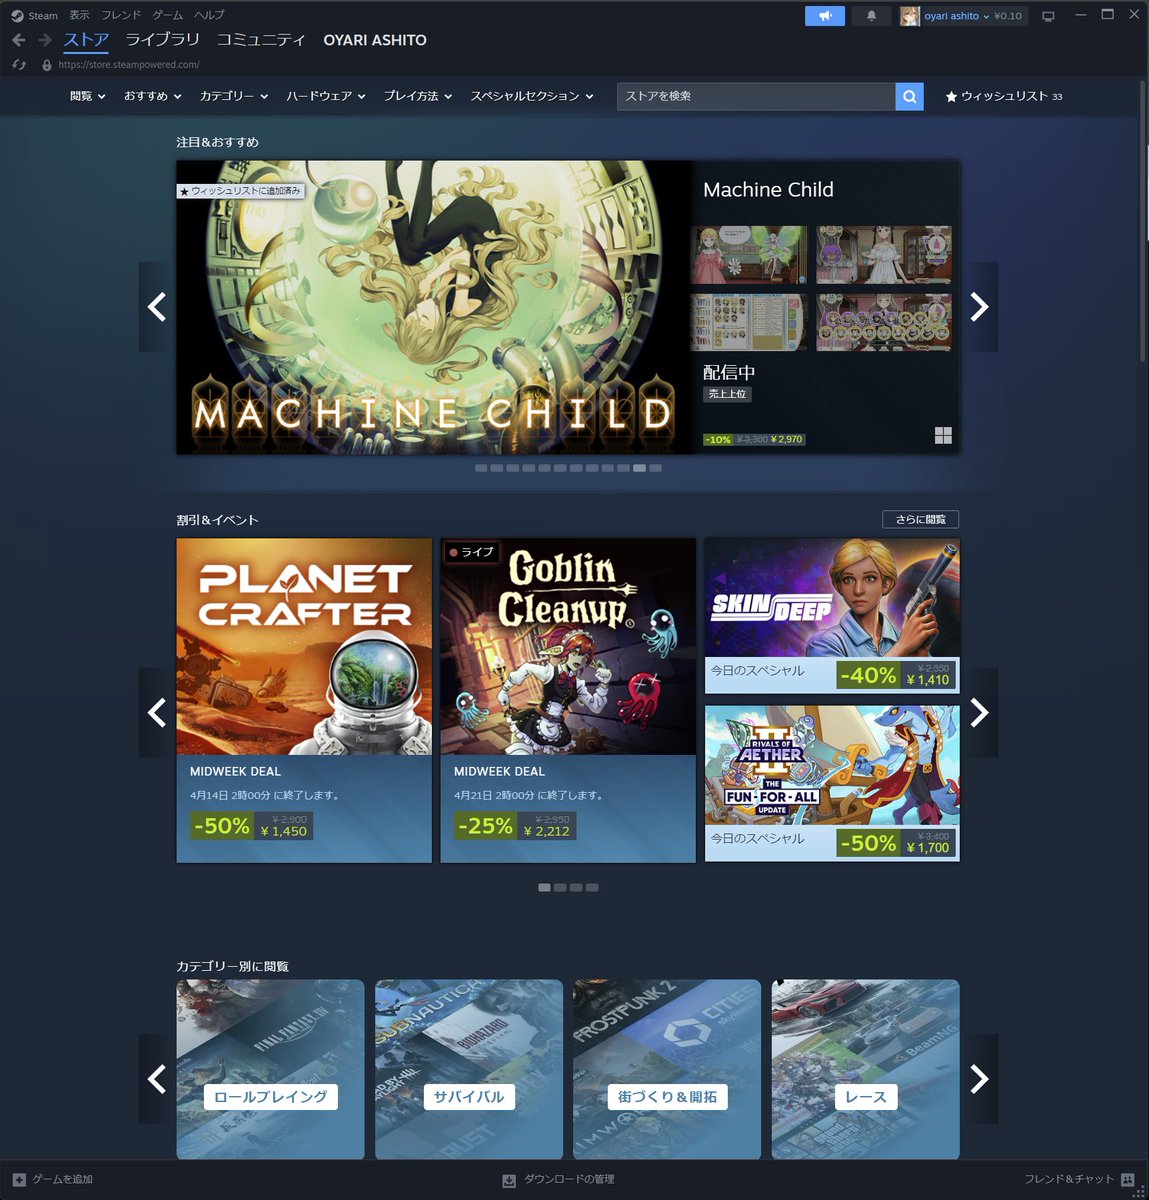Click the page vertical scrollbar thumb
This screenshot has width=1149, height=1200.
[x=1143, y=220]
